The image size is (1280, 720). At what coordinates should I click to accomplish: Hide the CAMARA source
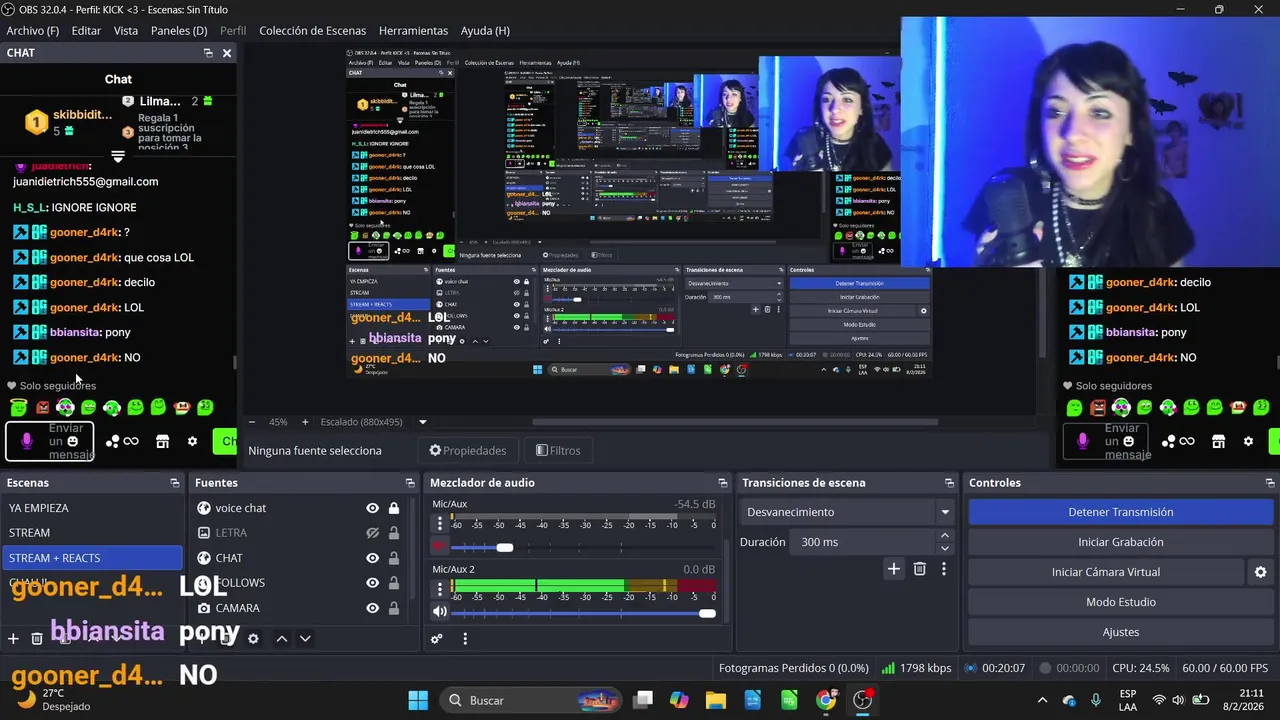tap(372, 608)
